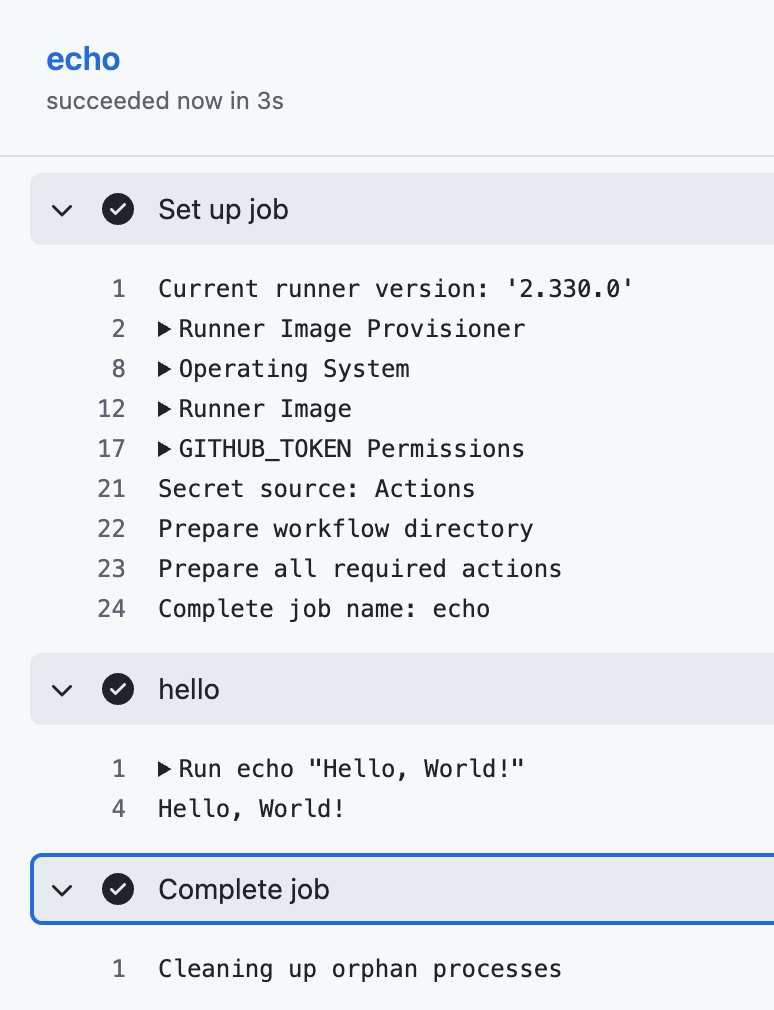774x1010 pixels.
Task: Click the checkmark icon next to hello step
Action: click(x=118, y=690)
